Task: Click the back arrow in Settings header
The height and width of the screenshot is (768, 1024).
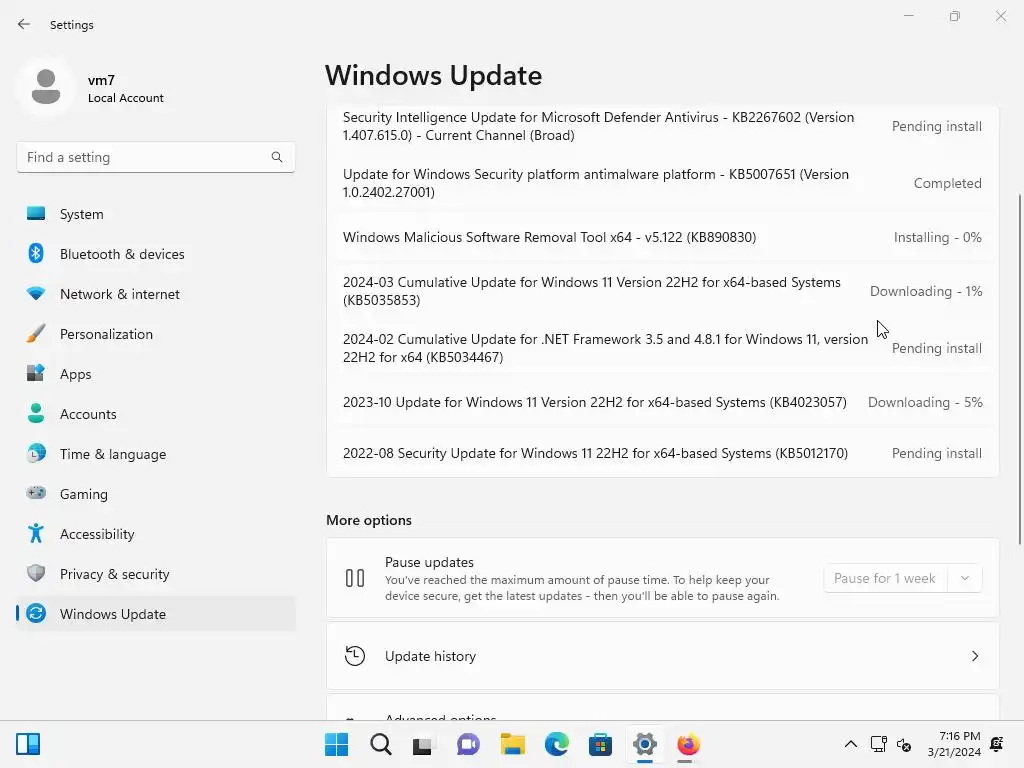Action: (x=24, y=24)
